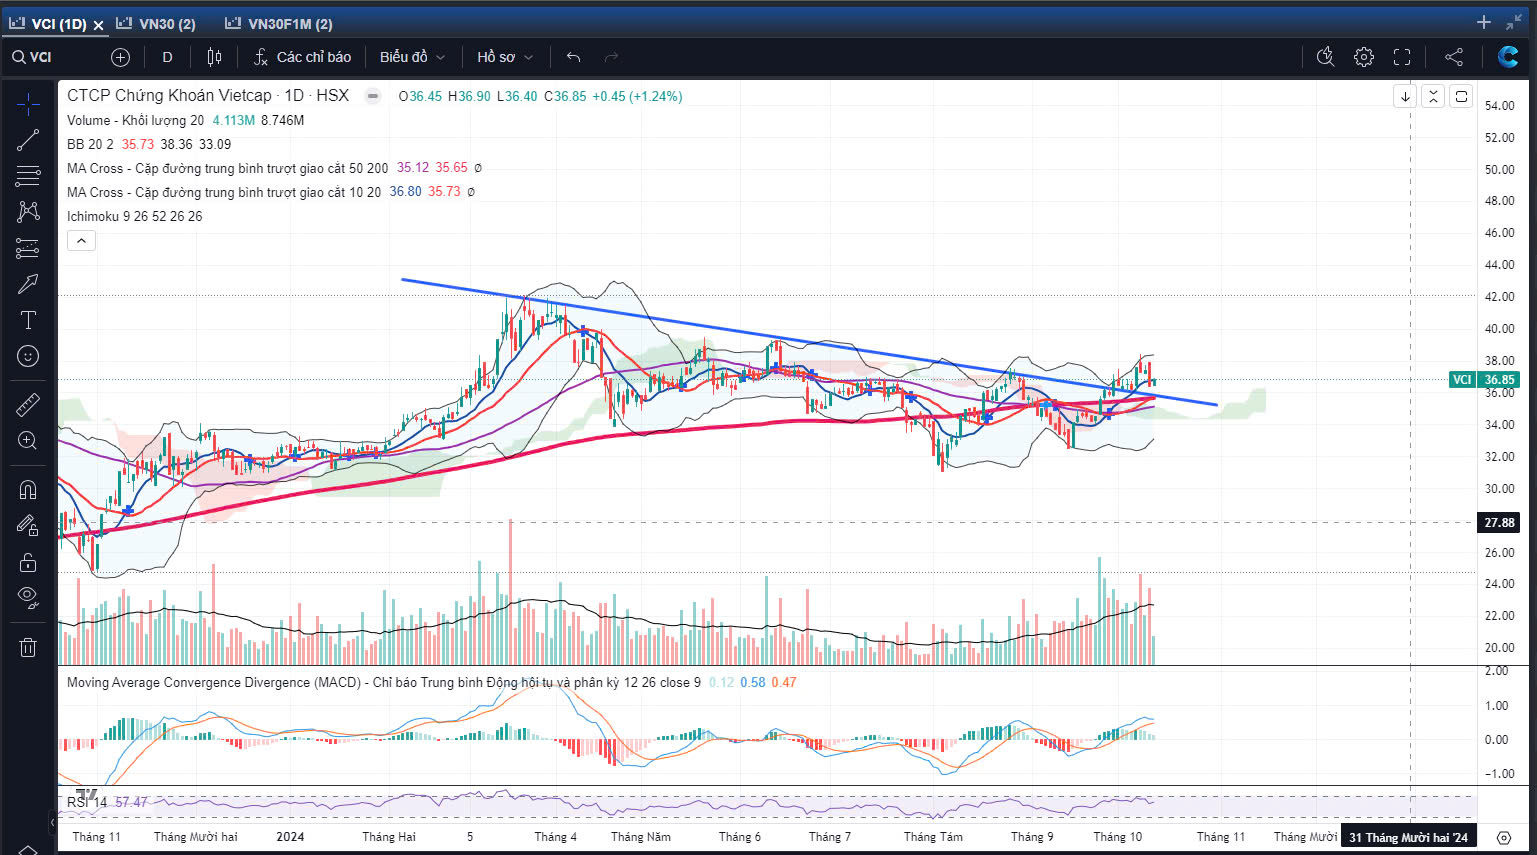Remove drawings with trash icon

pyautogui.click(x=28, y=648)
